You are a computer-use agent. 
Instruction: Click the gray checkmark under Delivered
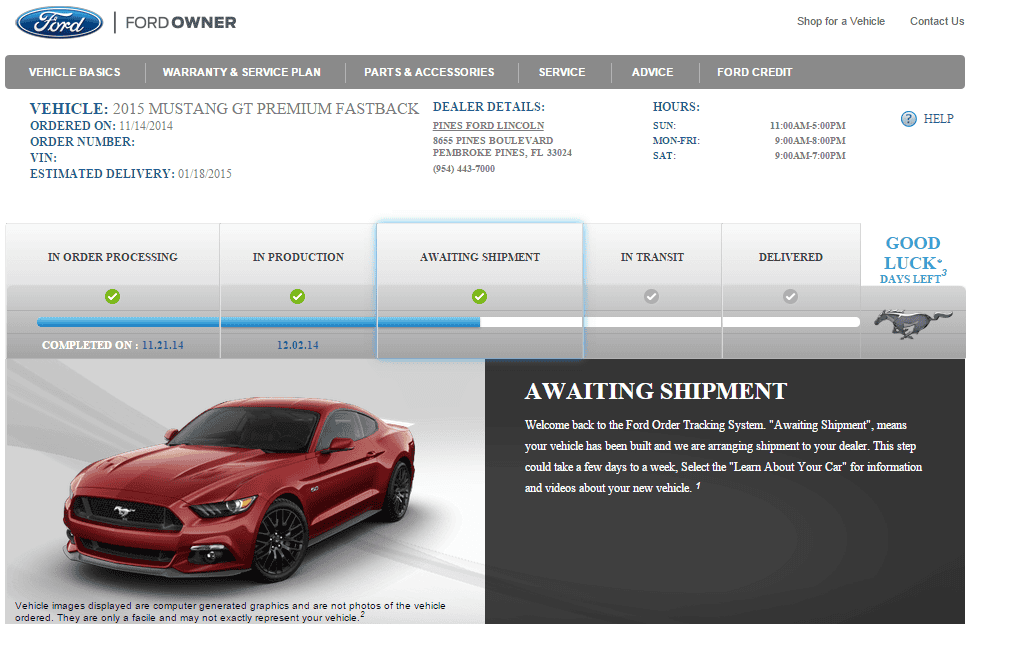click(790, 296)
